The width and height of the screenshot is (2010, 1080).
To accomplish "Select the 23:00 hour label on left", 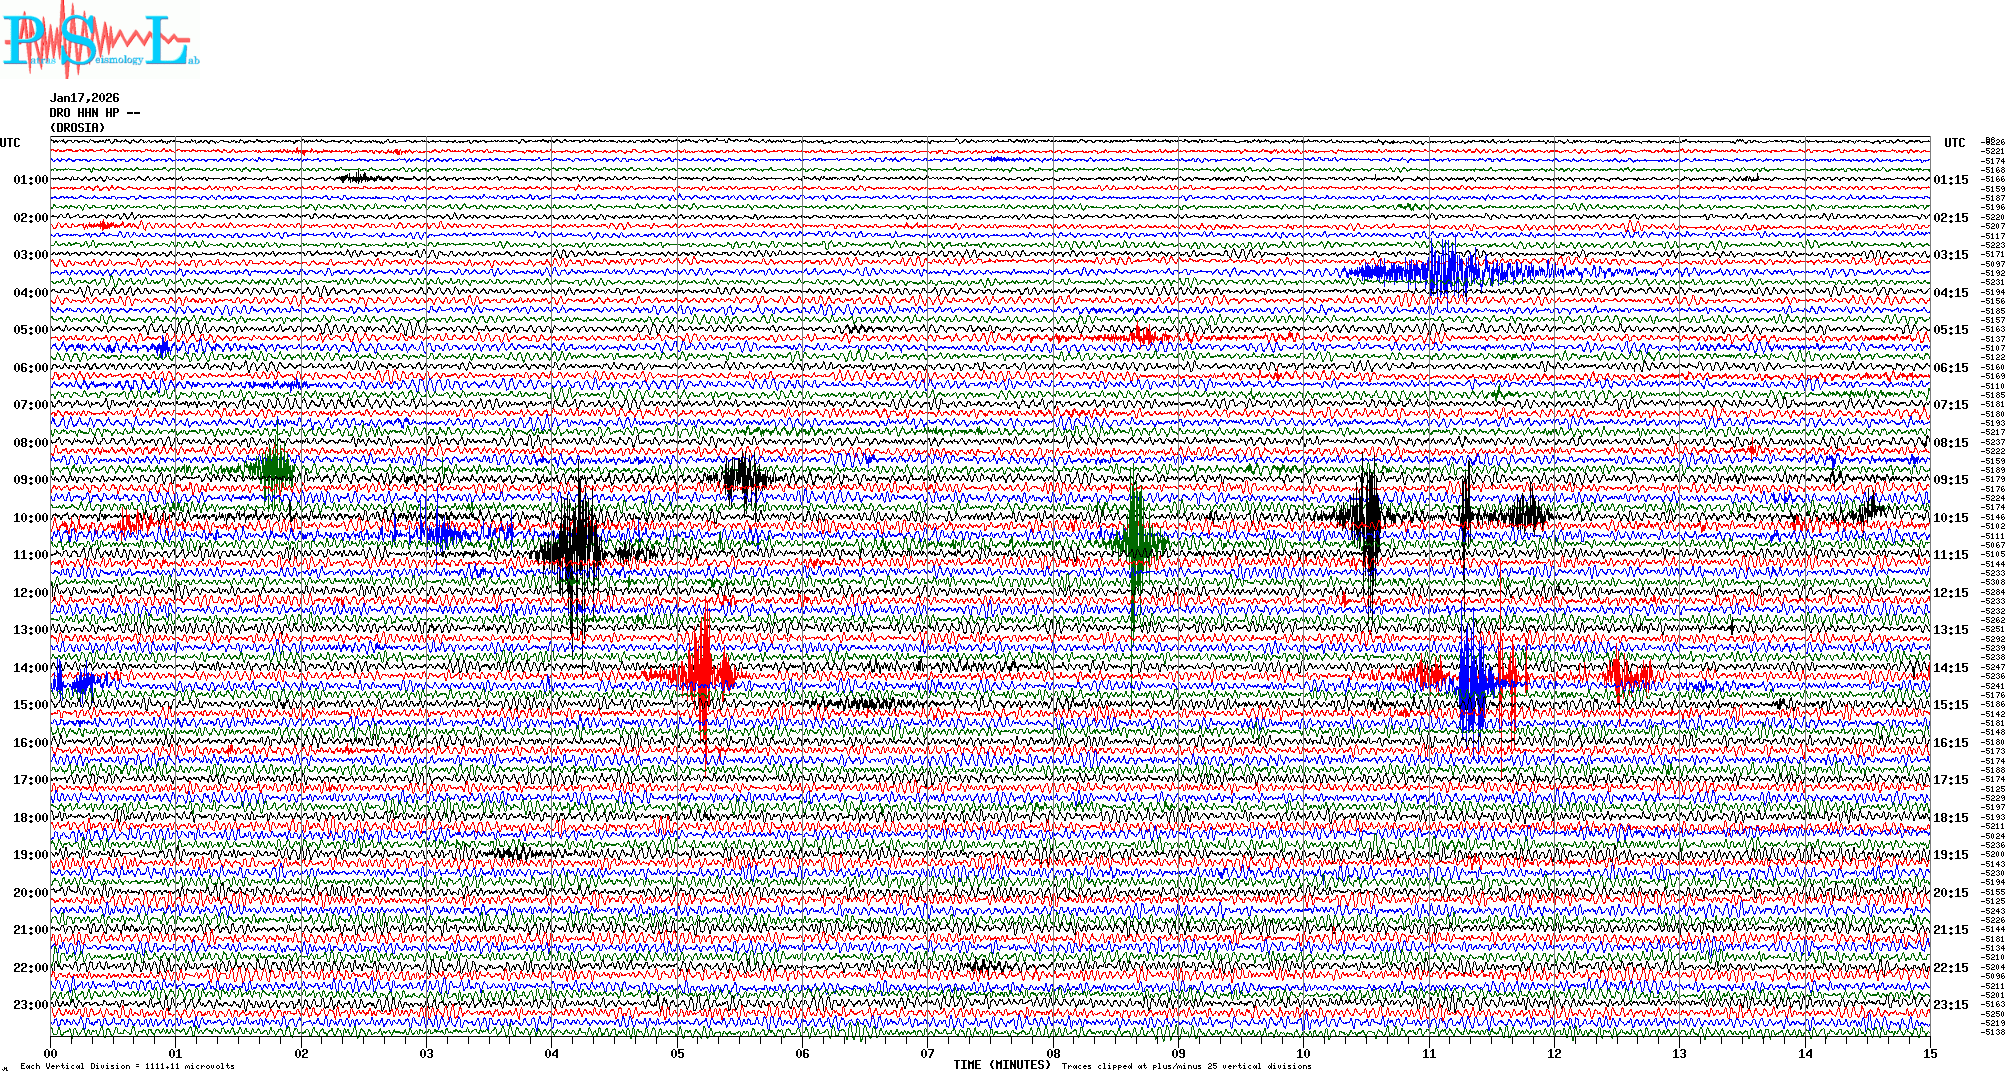I will point(30,1005).
